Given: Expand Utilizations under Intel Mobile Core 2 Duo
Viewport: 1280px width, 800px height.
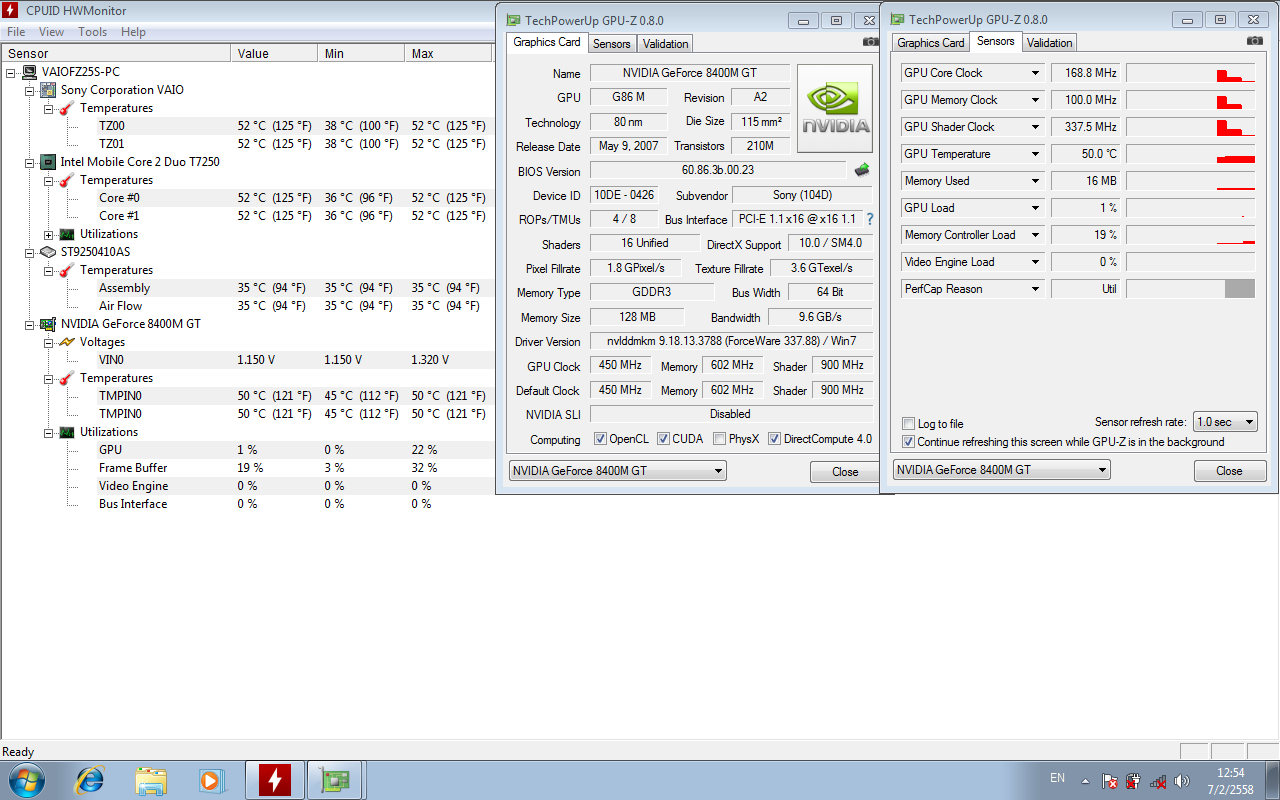Looking at the screenshot, I should (48, 234).
